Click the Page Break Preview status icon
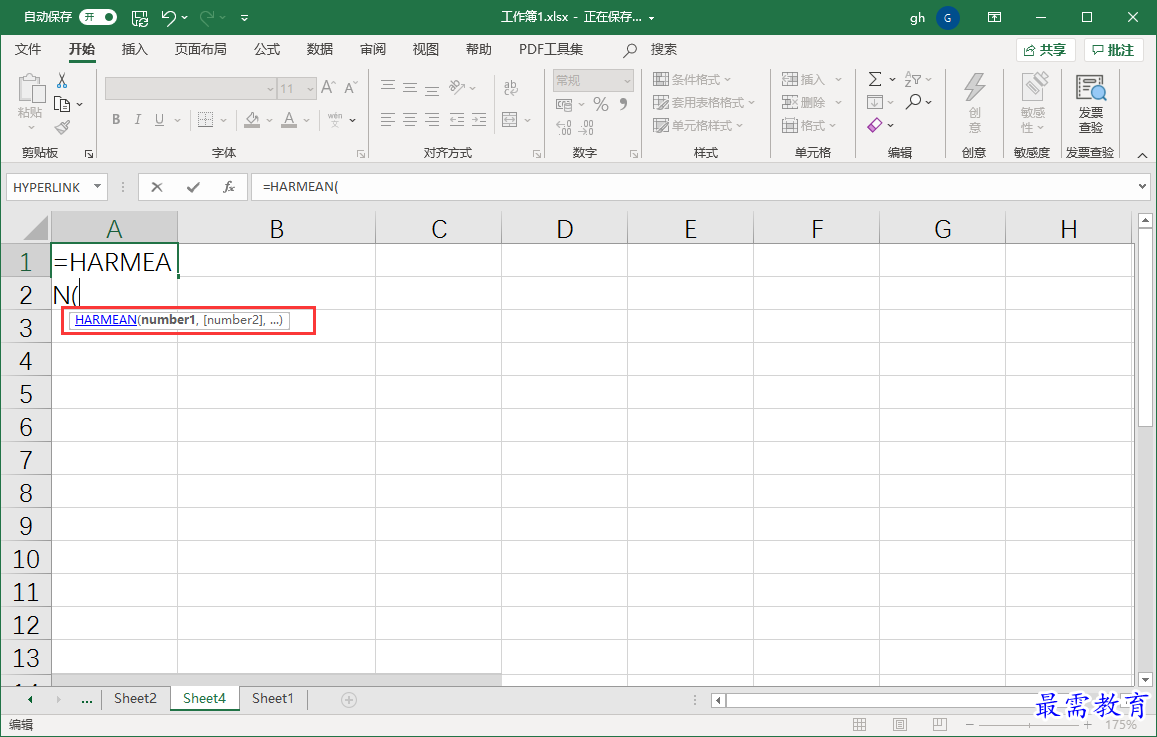The height and width of the screenshot is (737, 1157). [939, 724]
